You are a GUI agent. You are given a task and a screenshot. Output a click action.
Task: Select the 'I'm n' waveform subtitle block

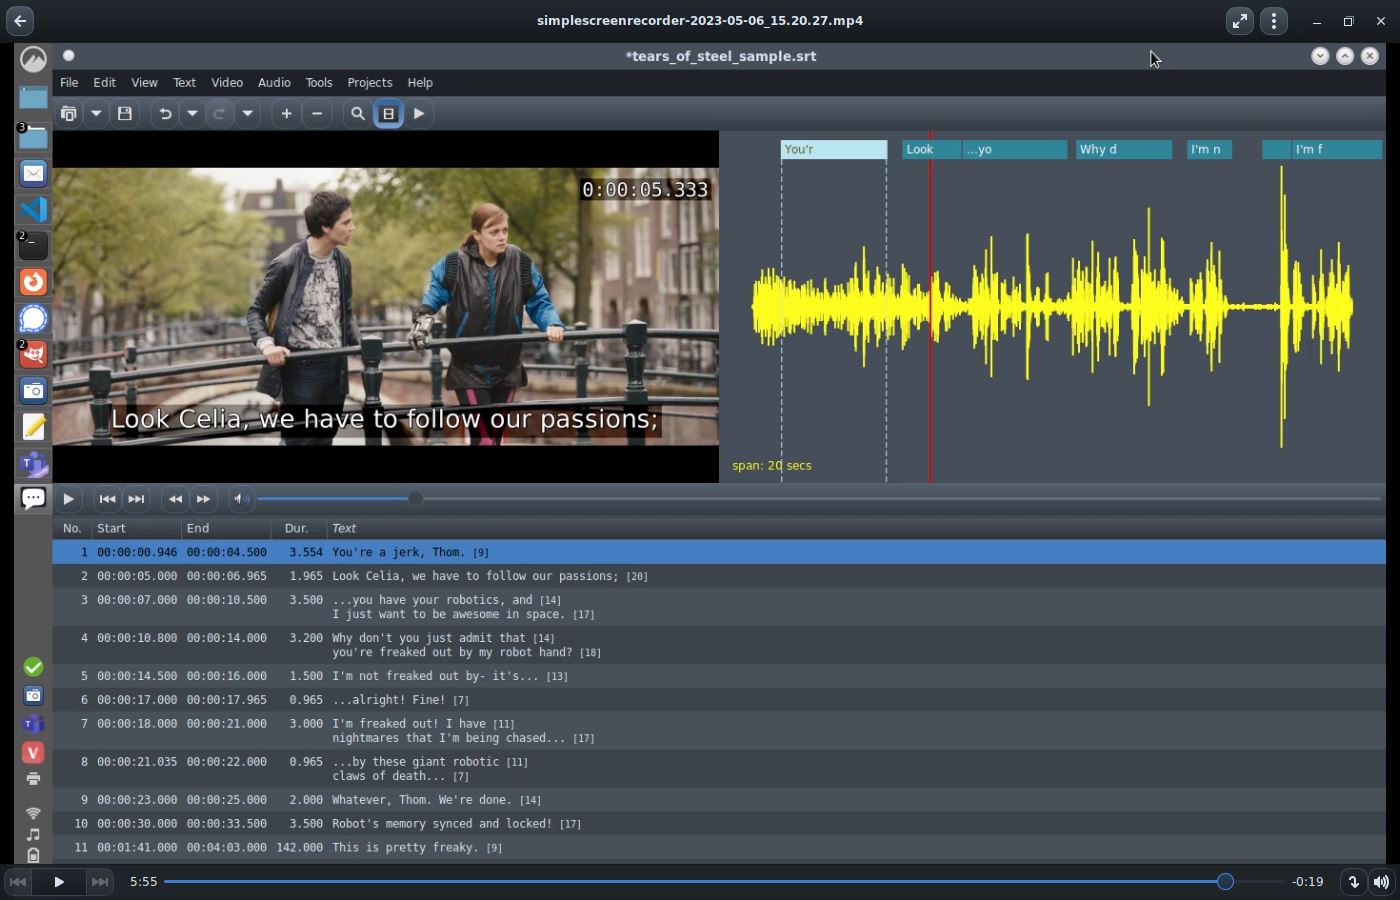1209,150
